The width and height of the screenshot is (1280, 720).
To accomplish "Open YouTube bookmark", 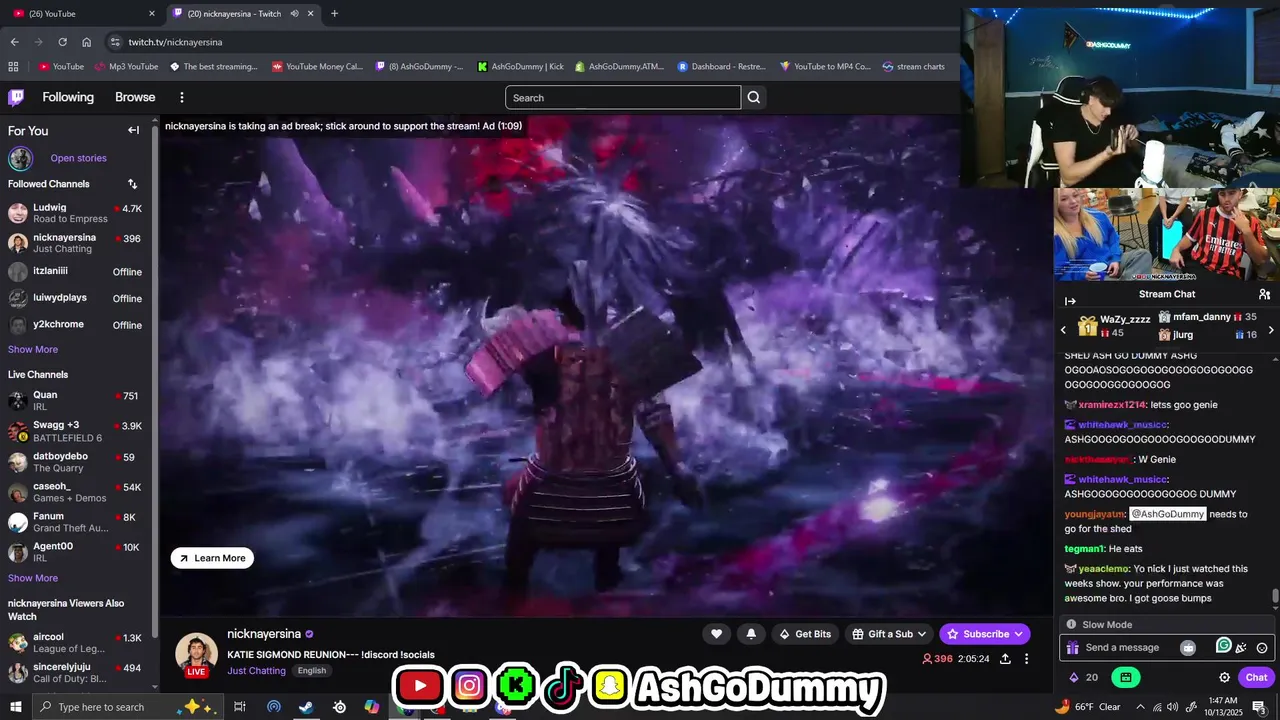I will click(61, 67).
